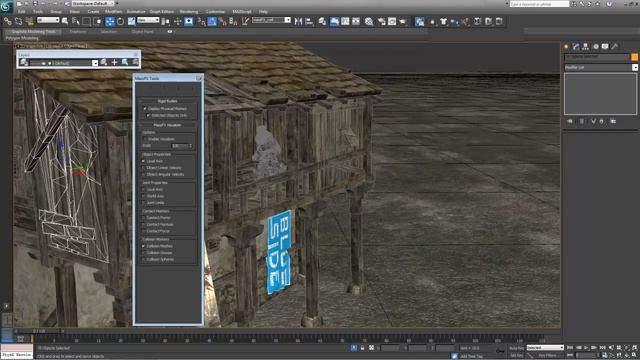Select the Select and Link tool

pos(7,21)
